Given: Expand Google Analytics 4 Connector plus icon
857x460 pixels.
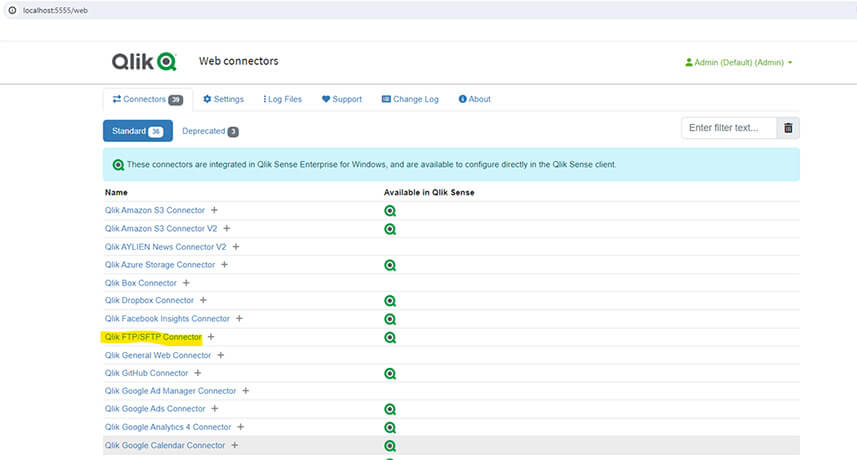Looking at the screenshot, I should click(x=241, y=427).
